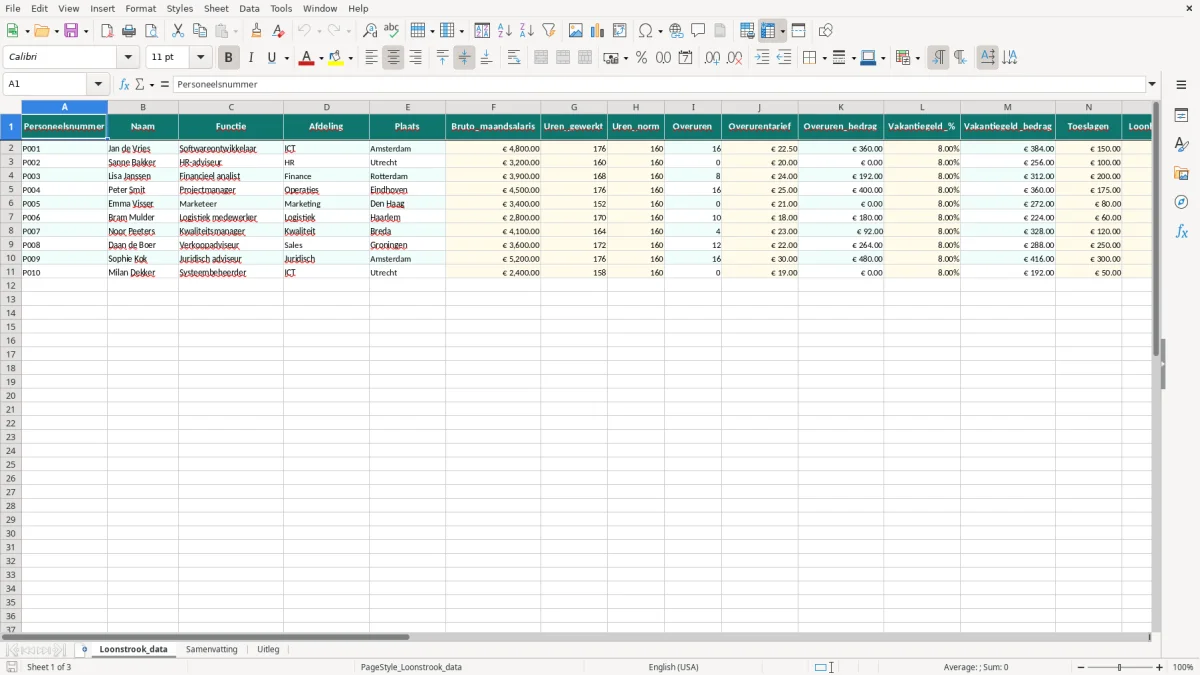This screenshot has width=1200, height=675.
Task: Click the Add Decimal Place icon
Action: (712, 58)
